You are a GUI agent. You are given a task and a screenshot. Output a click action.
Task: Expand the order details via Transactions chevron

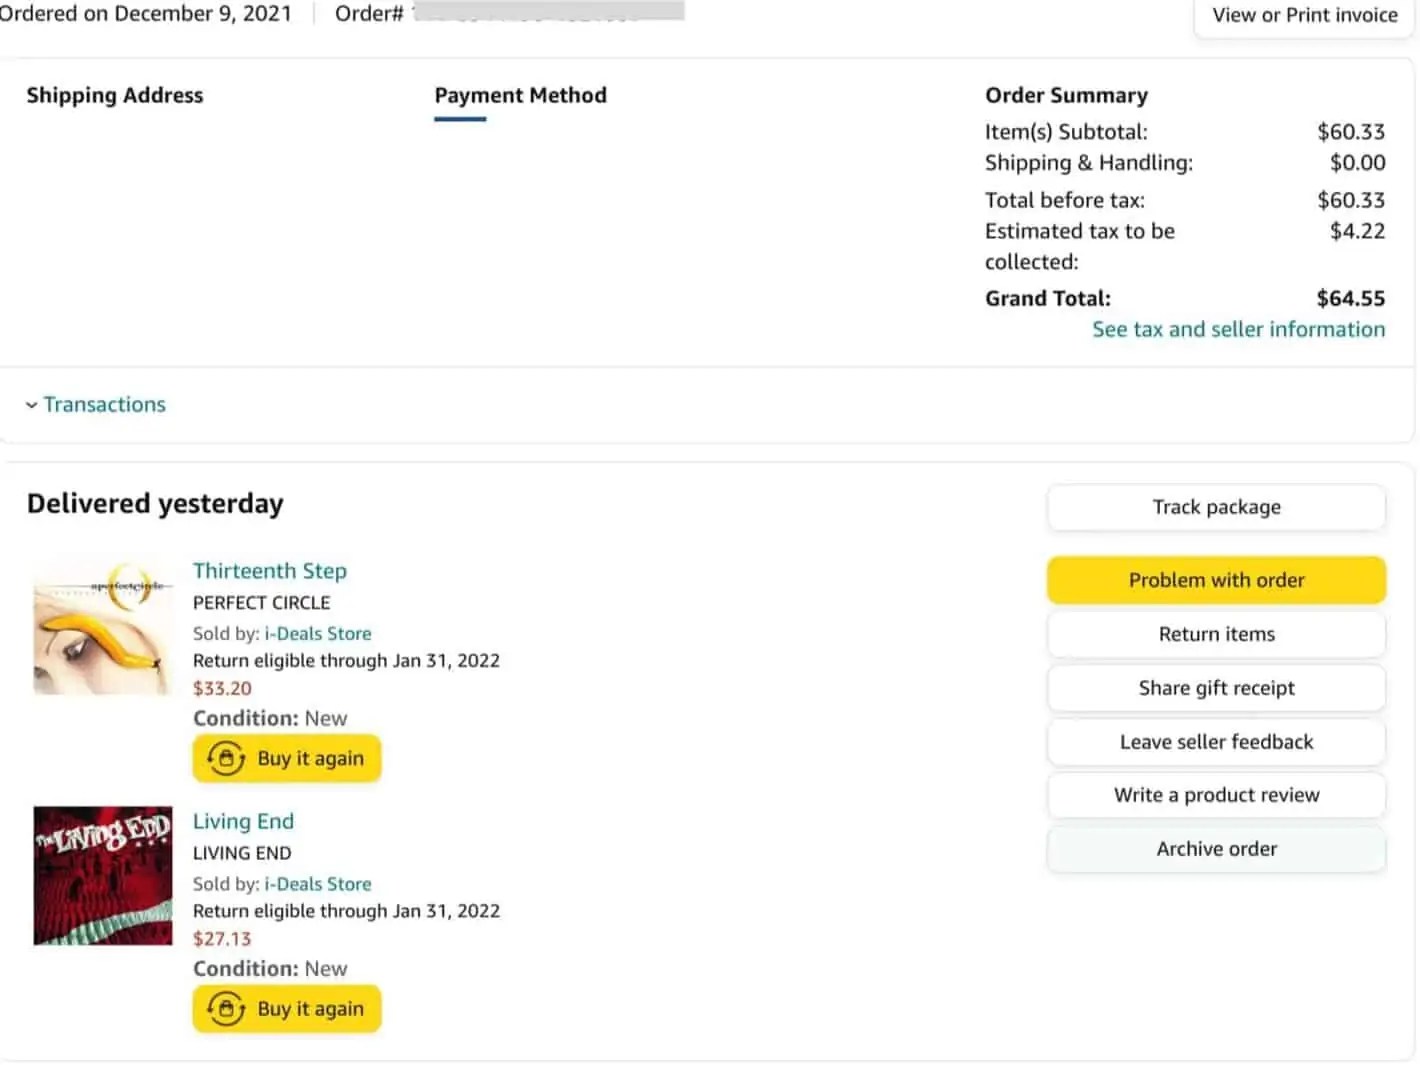tap(33, 404)
